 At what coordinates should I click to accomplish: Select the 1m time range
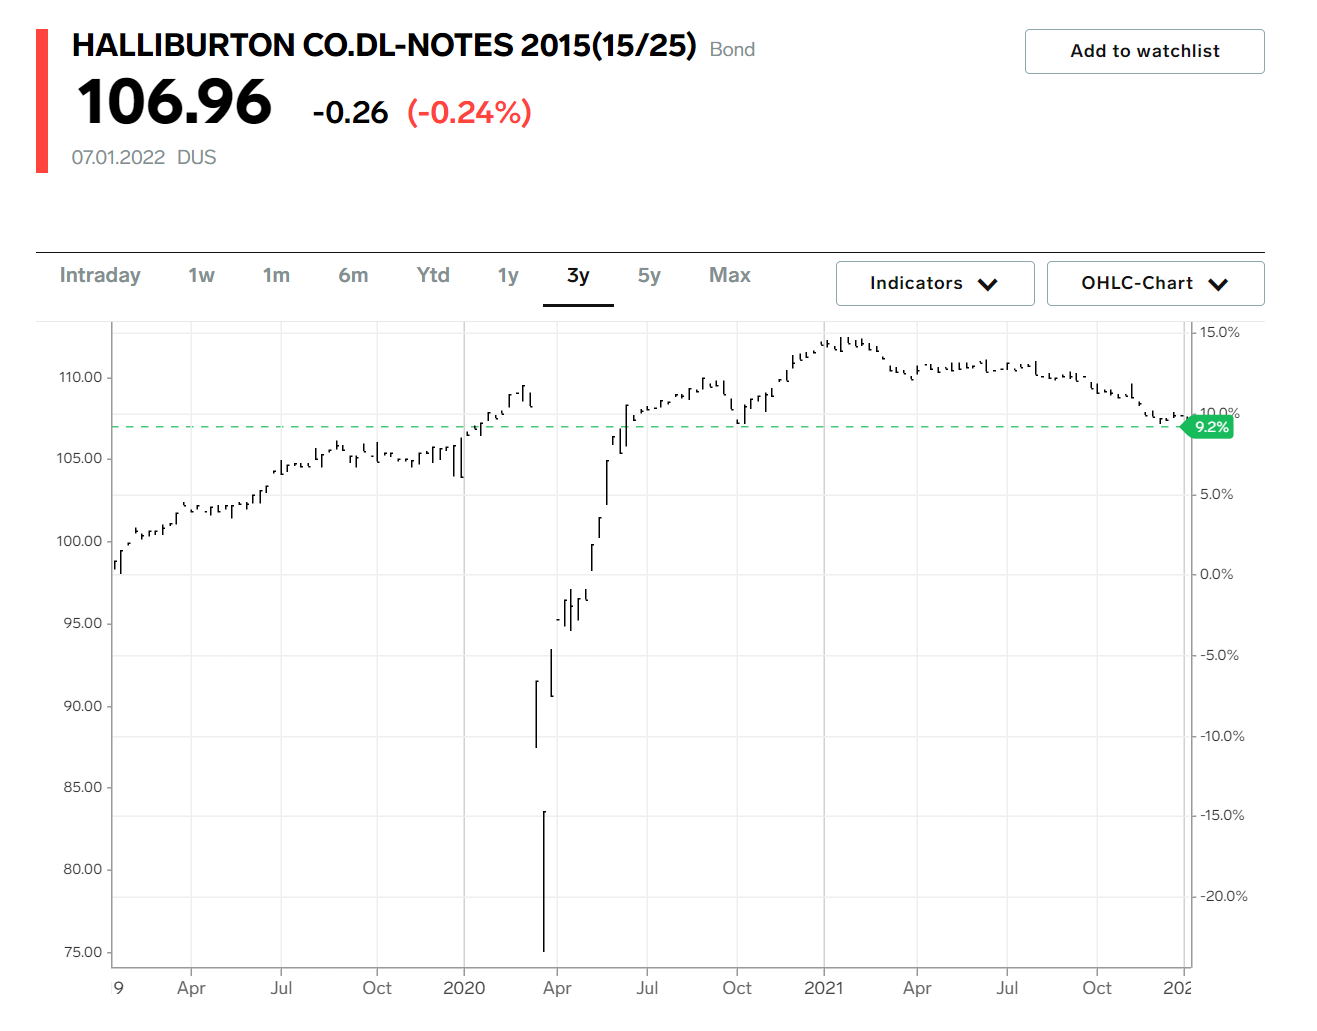click(276, 275)
